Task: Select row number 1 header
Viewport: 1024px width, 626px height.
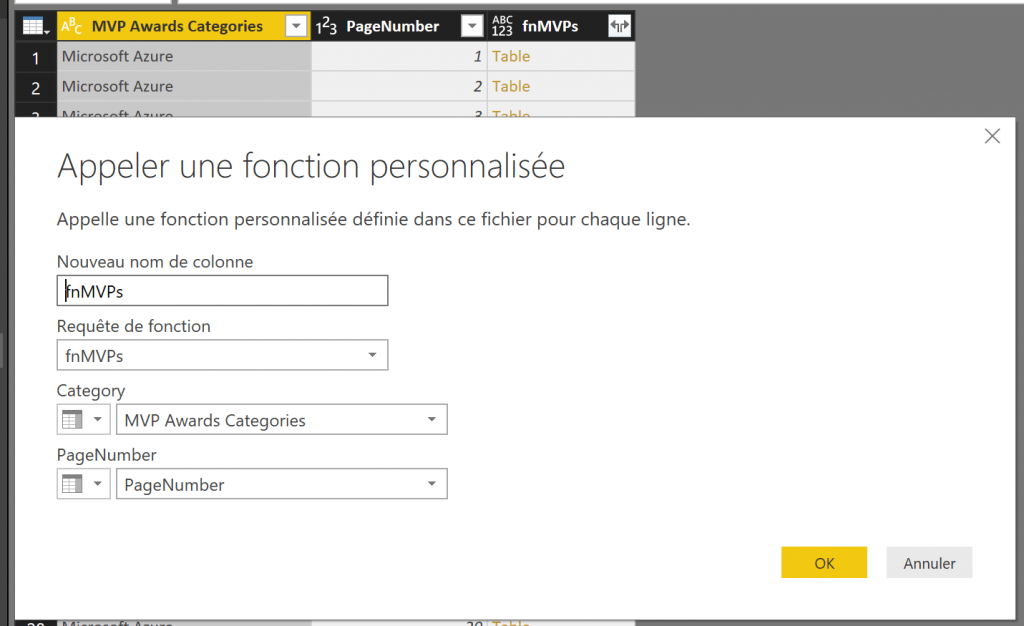Action: [x=36, y=57]
